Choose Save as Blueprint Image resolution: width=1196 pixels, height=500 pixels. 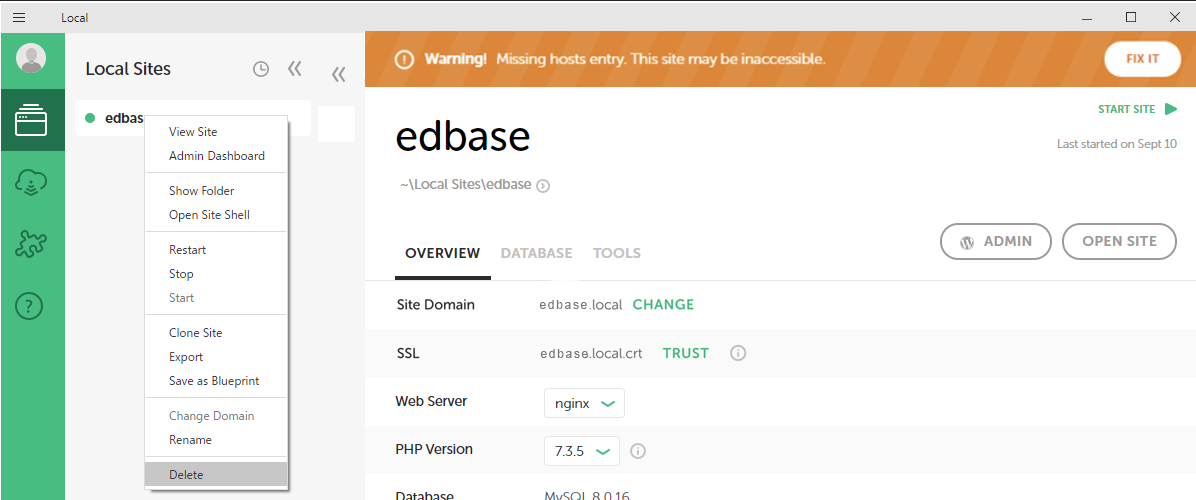click(216, 380)
